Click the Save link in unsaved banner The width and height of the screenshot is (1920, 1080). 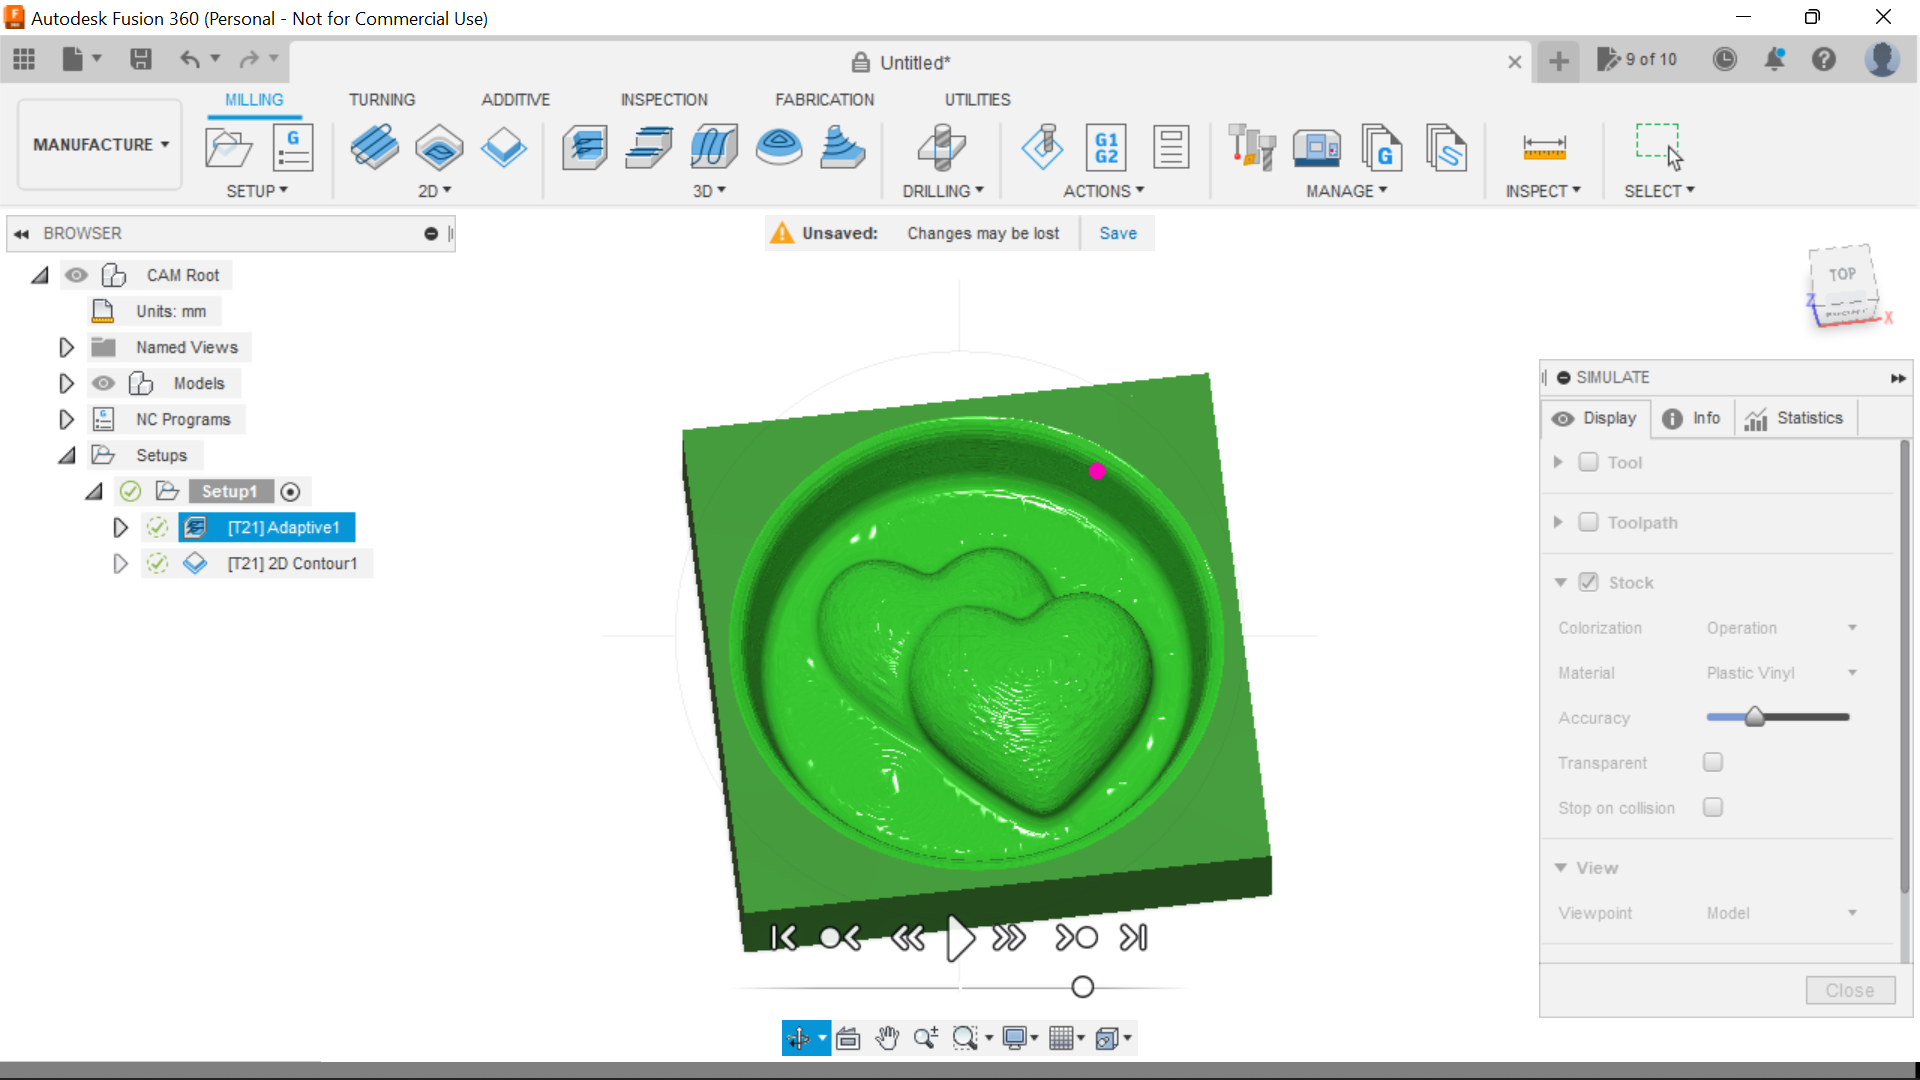point(1117,233)
